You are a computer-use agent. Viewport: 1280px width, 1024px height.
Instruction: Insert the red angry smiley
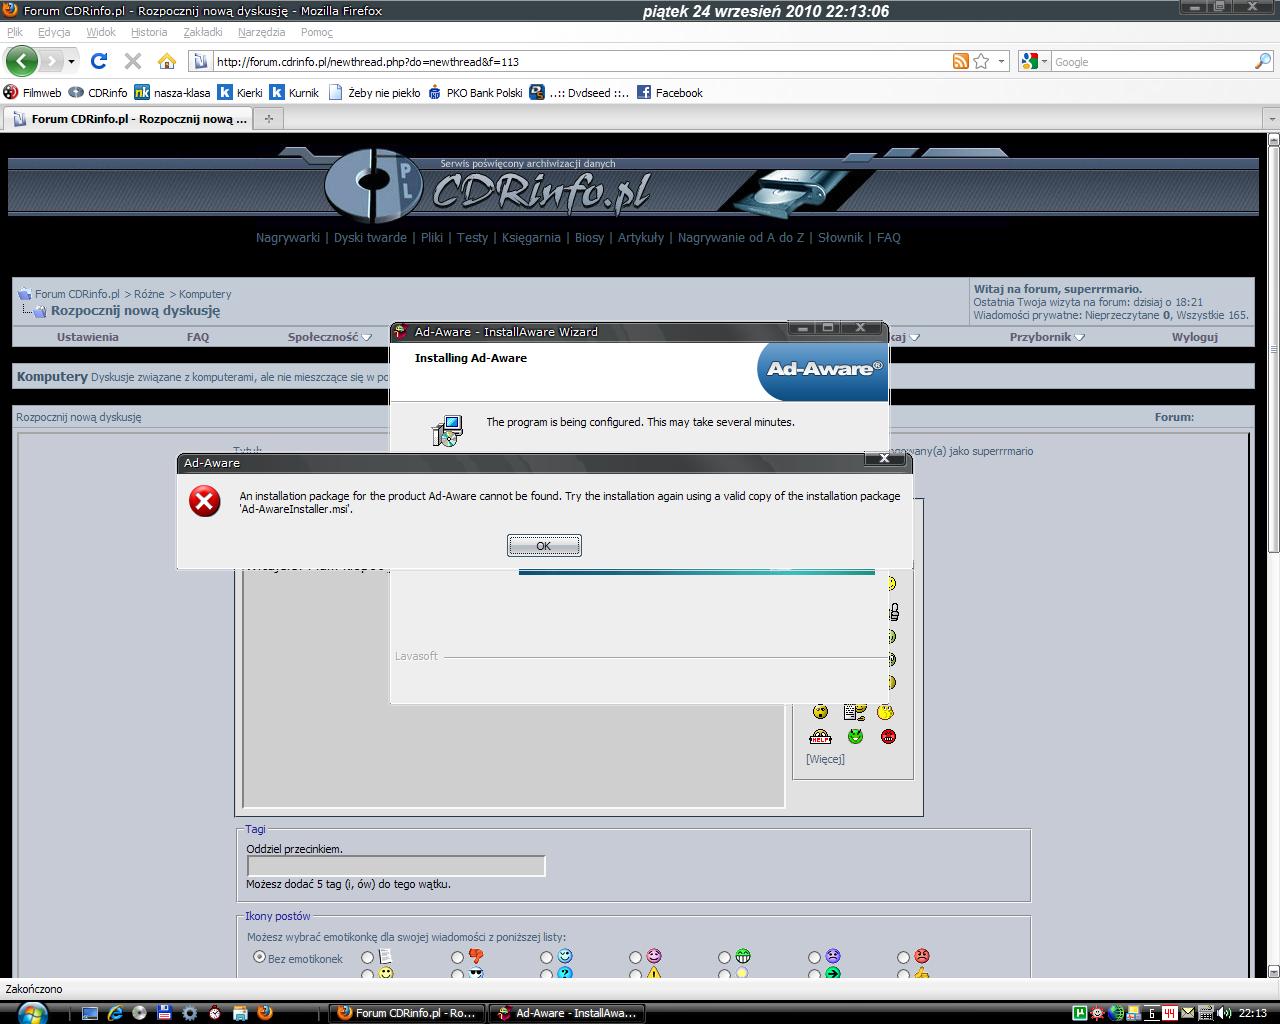click(888, 737)
